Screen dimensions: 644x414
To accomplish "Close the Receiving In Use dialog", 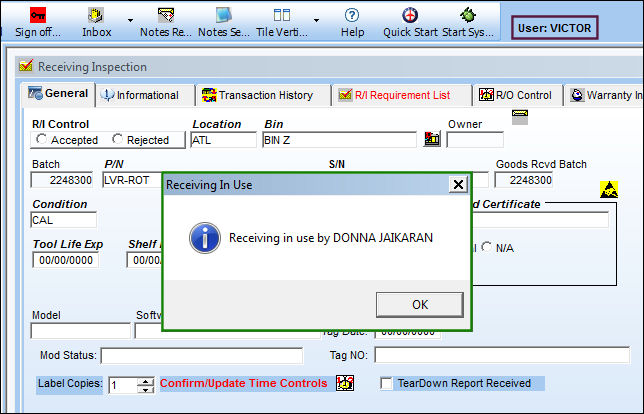I will click(458, 184).
